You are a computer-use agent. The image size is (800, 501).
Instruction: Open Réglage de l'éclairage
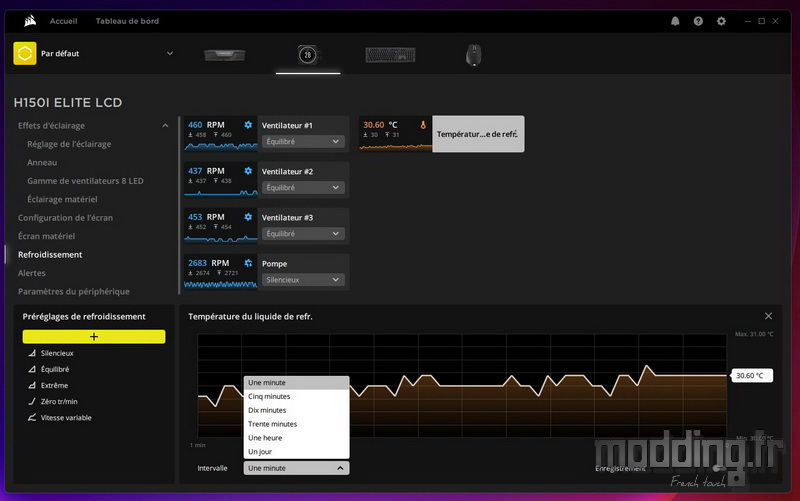click(69, 144)
